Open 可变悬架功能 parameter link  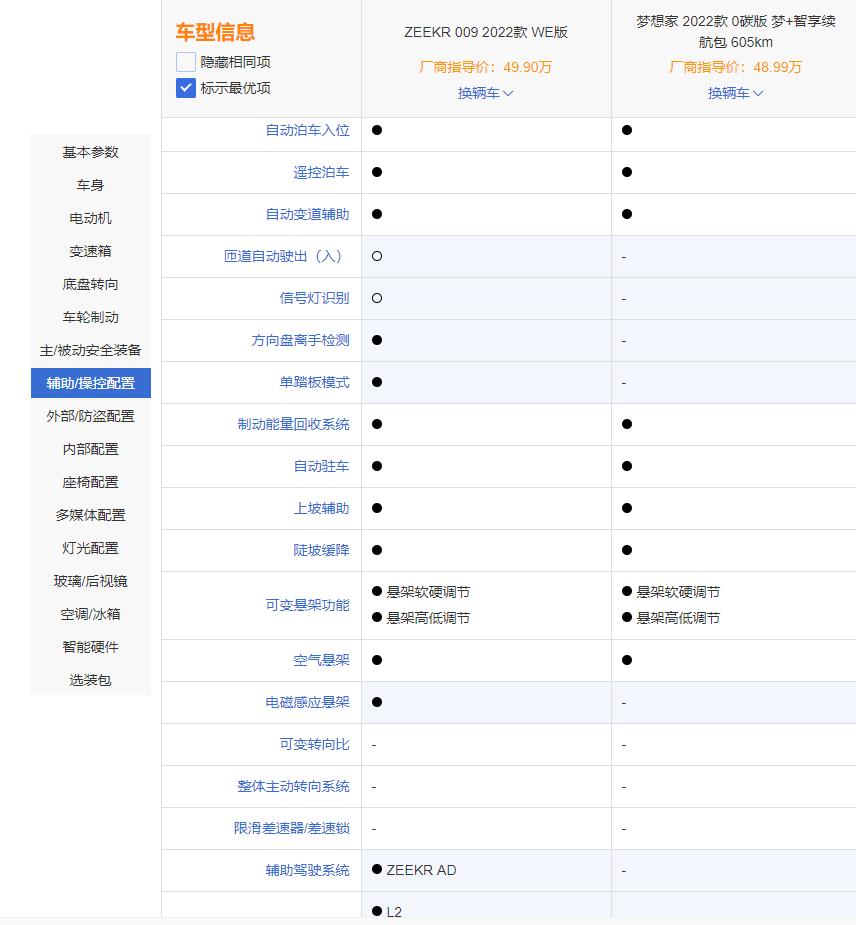click(x=308, y=605)
